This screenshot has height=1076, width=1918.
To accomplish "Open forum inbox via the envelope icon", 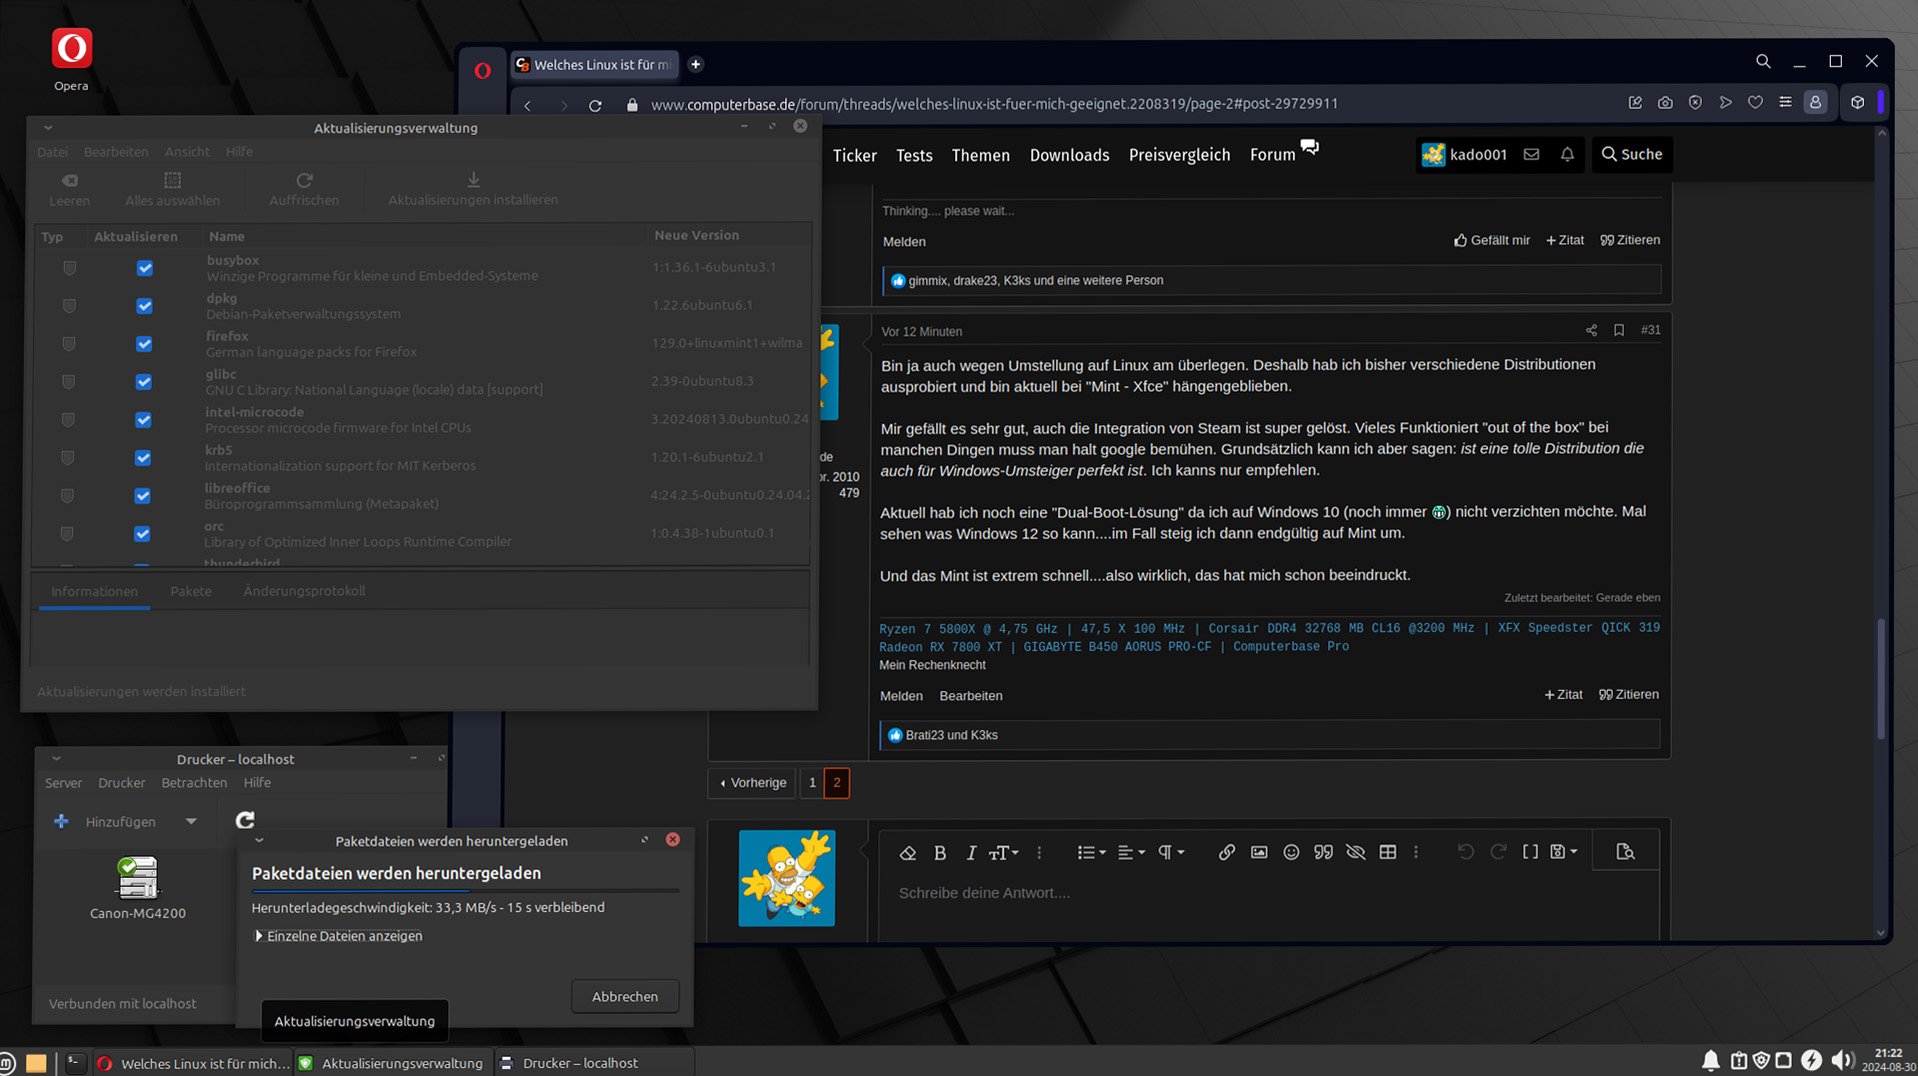I will pos(1531,154).
